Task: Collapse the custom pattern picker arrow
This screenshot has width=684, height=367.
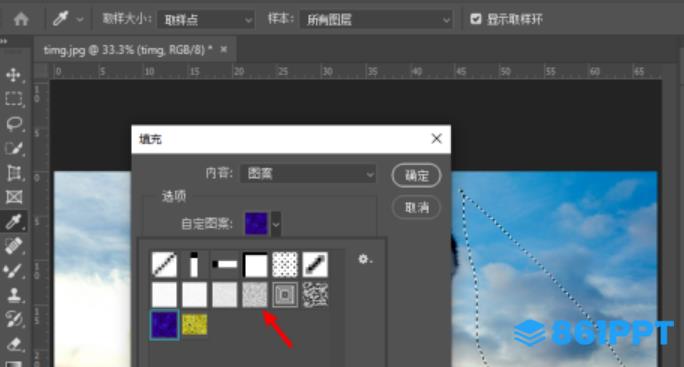Action: 276,224
